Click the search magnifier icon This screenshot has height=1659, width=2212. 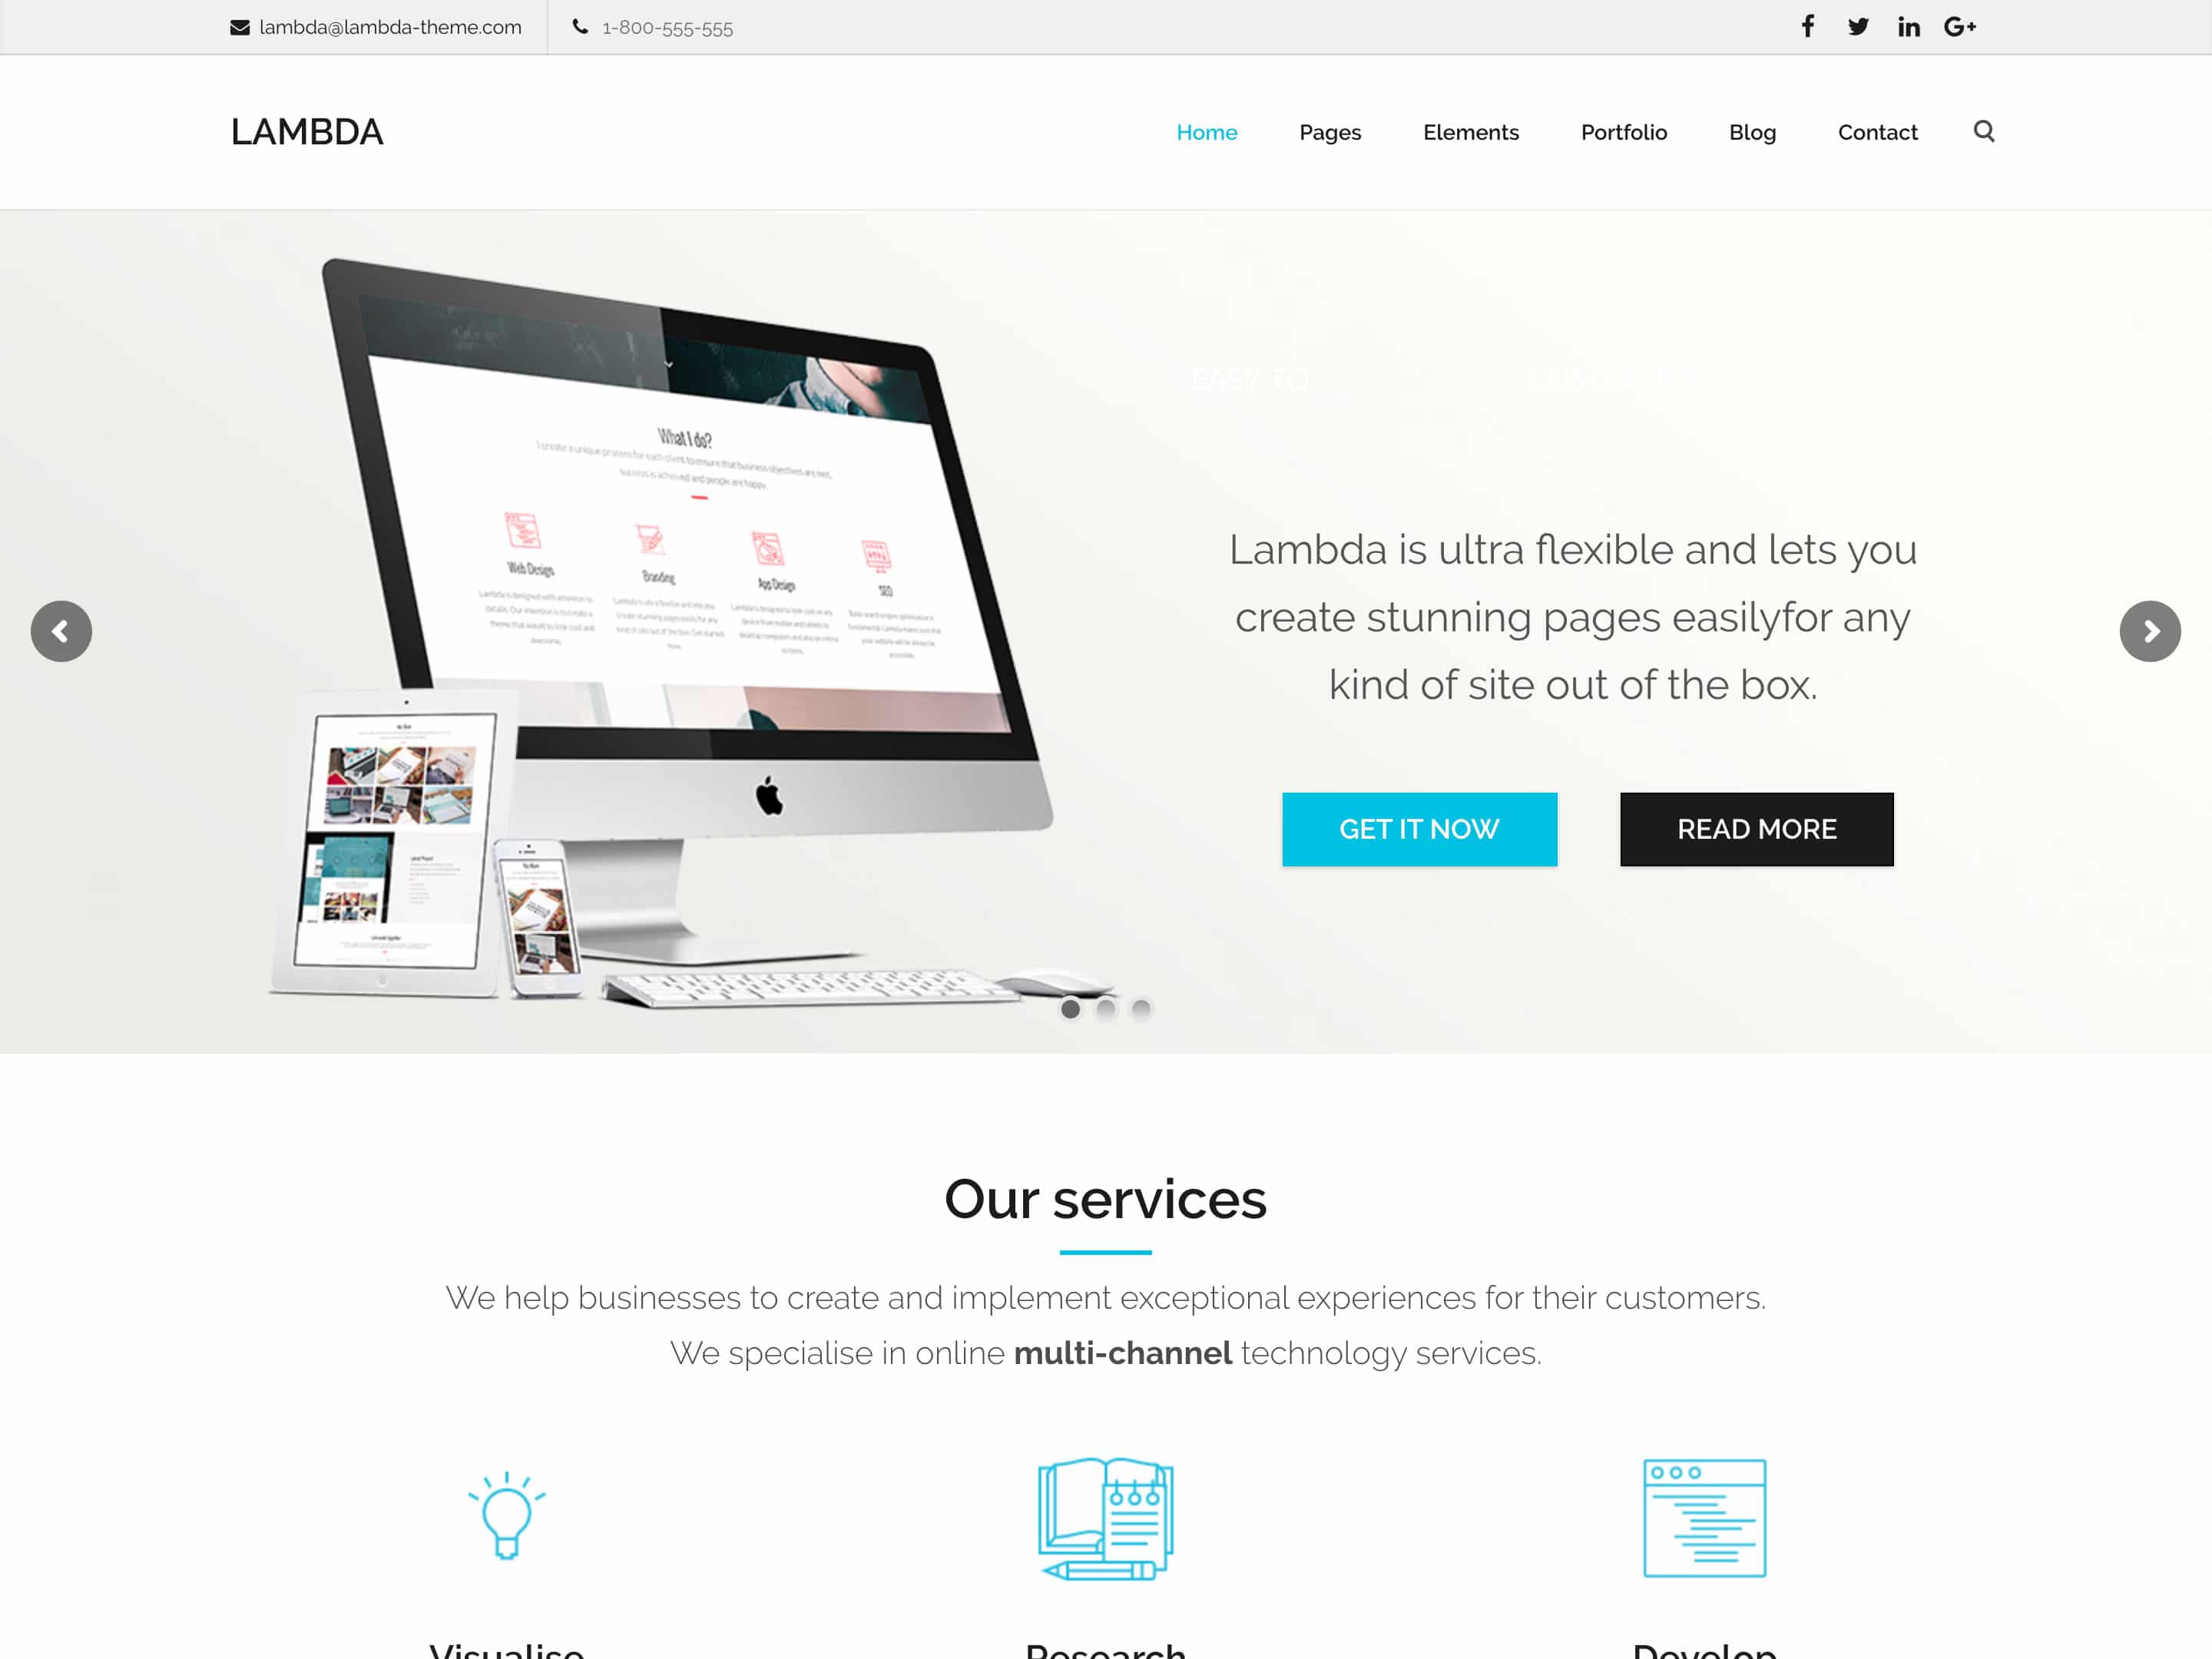pyautogui.click(x=1984, y=131)
